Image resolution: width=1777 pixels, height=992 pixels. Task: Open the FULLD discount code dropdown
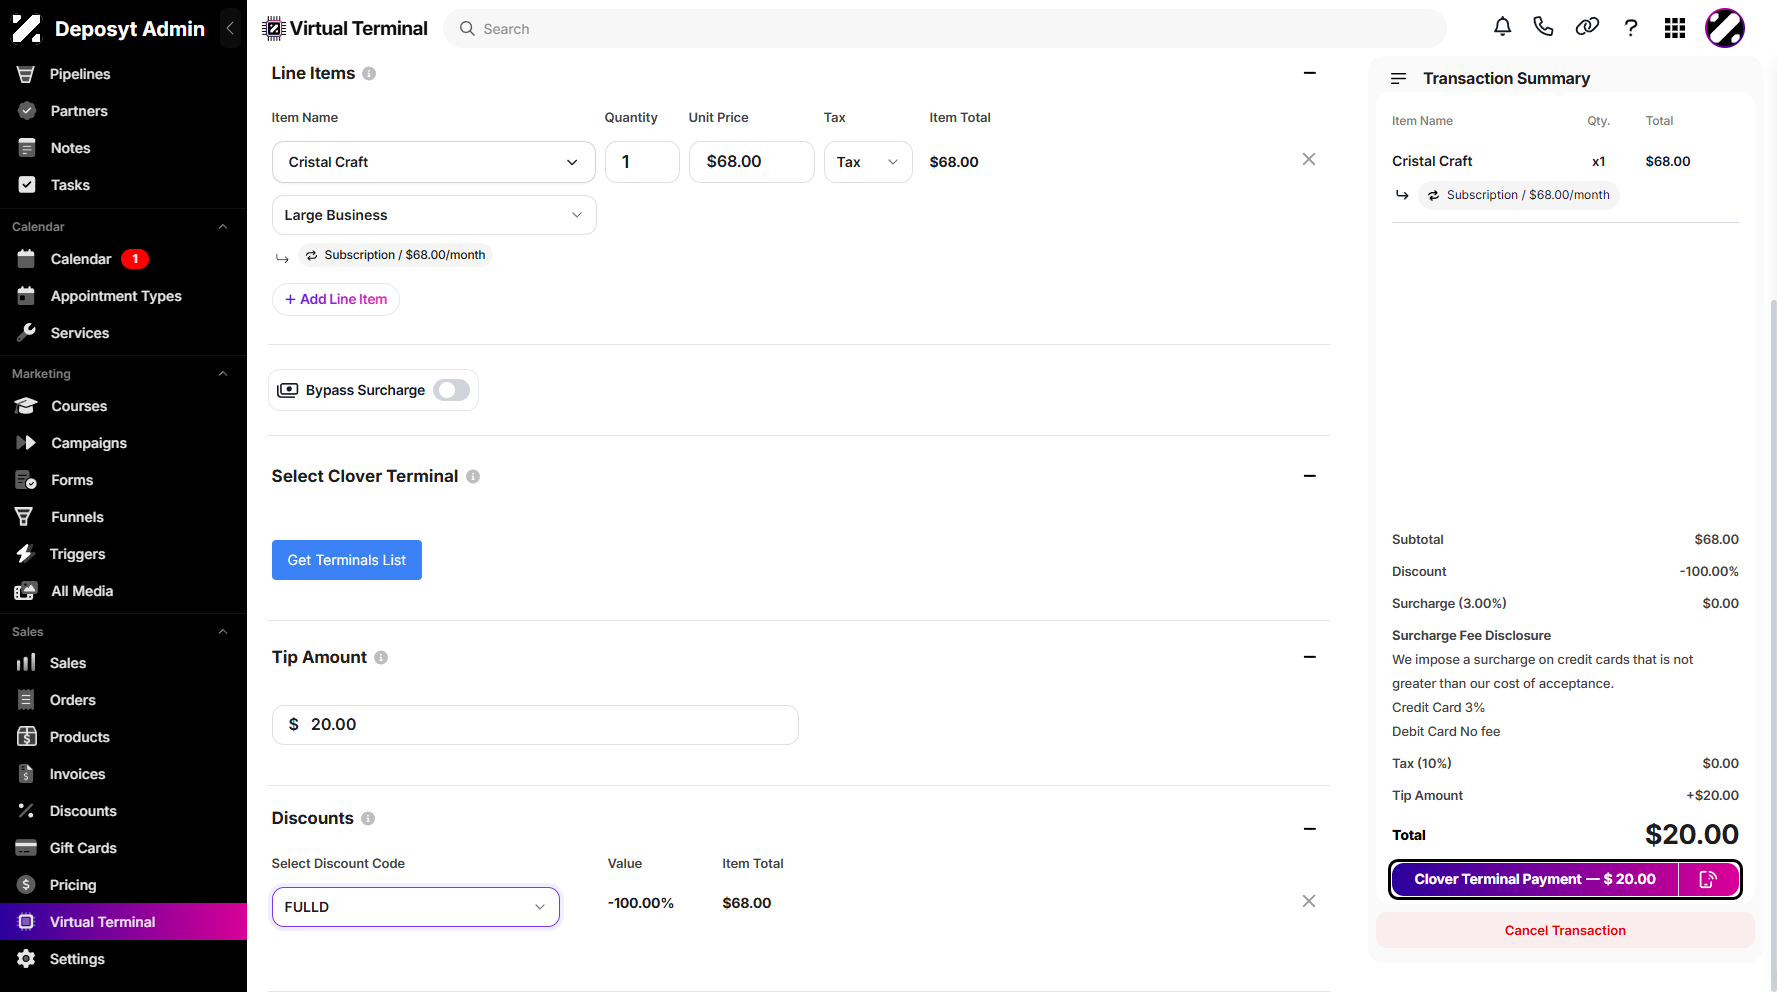tap(416, 907)
